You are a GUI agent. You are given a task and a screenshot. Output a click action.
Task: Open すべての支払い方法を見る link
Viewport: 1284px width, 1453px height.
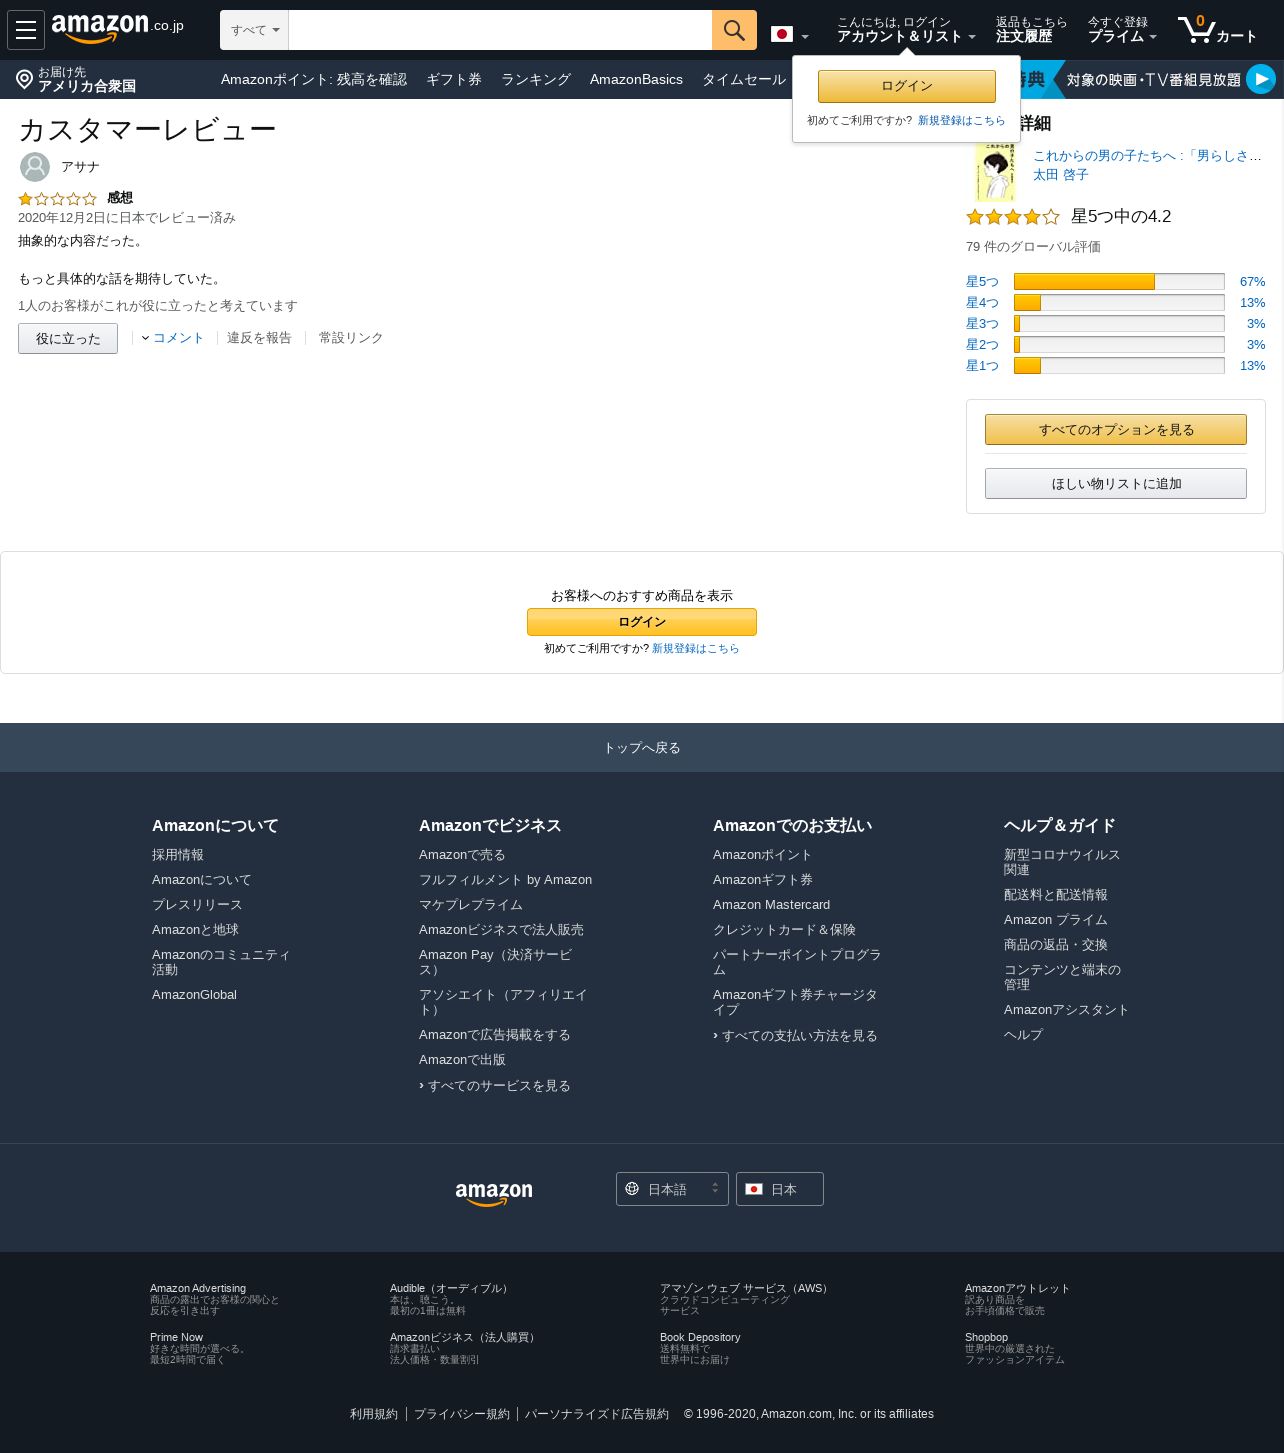795,1036
